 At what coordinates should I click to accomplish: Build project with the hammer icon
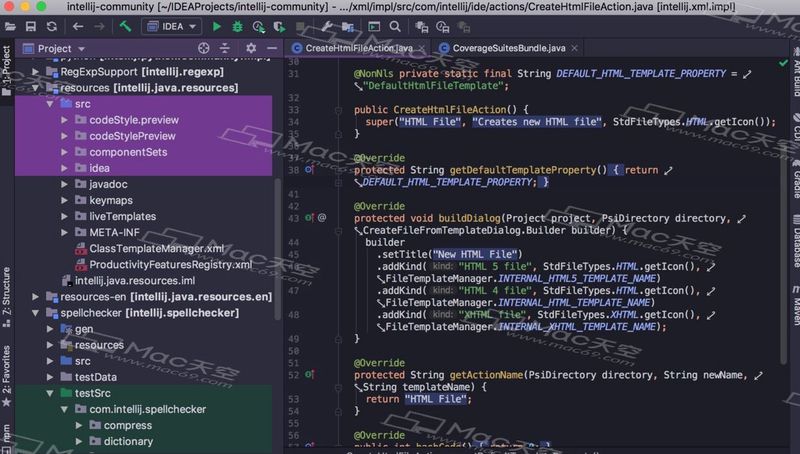[x=126, y=26]
